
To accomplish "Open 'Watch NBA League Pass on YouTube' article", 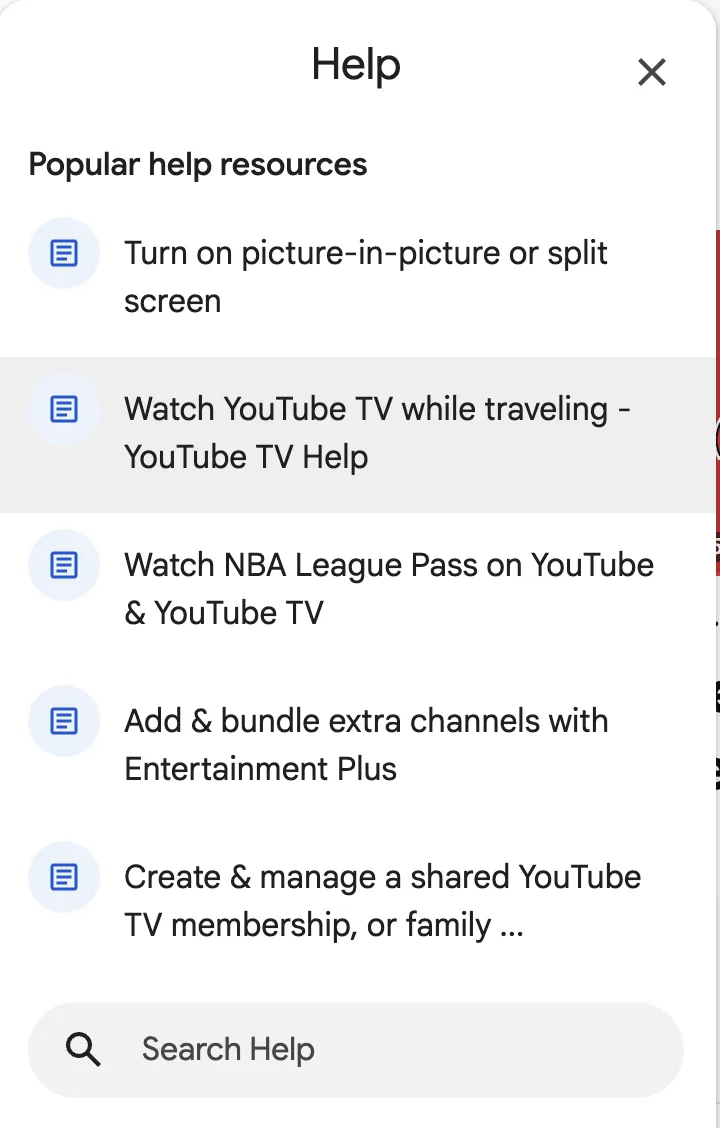I will pyautogui.click(x=357, y=591).
